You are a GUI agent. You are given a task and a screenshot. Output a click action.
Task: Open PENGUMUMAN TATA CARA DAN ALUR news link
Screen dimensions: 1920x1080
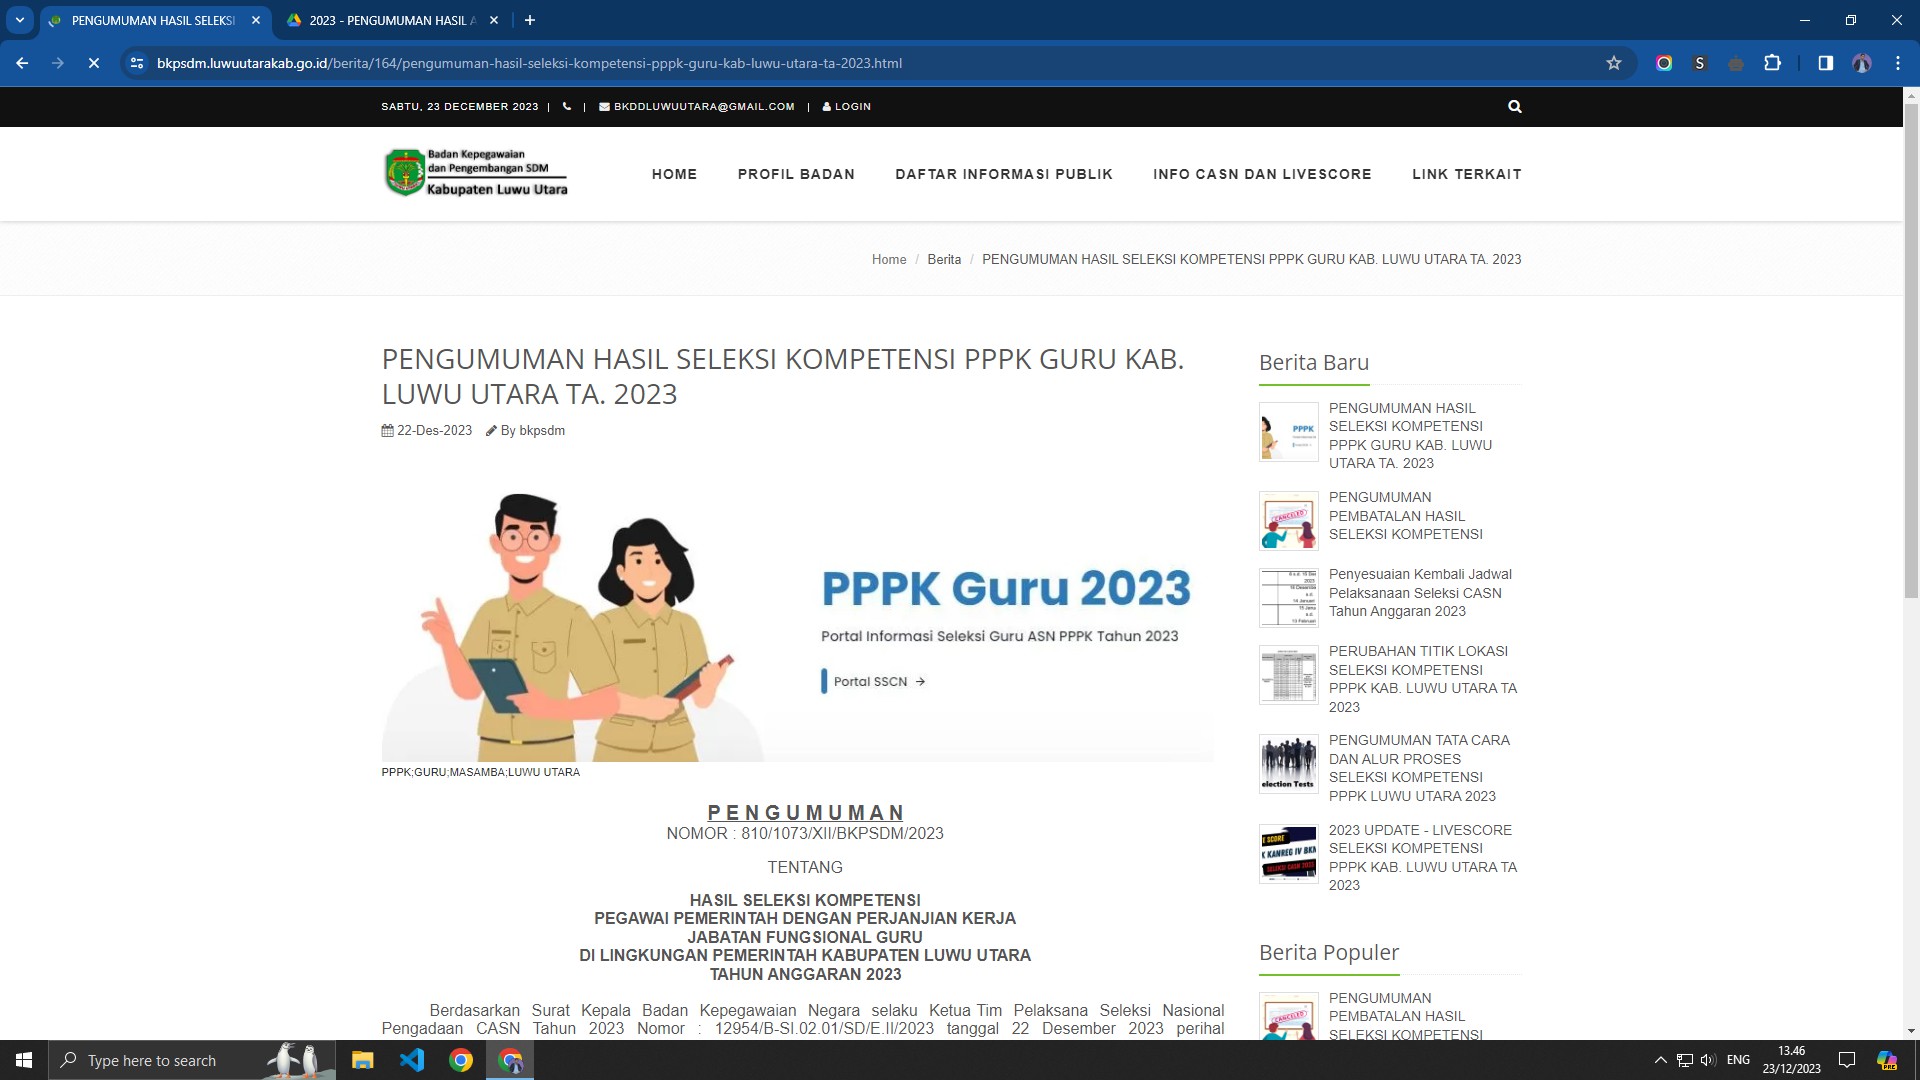pos(1419,768)
